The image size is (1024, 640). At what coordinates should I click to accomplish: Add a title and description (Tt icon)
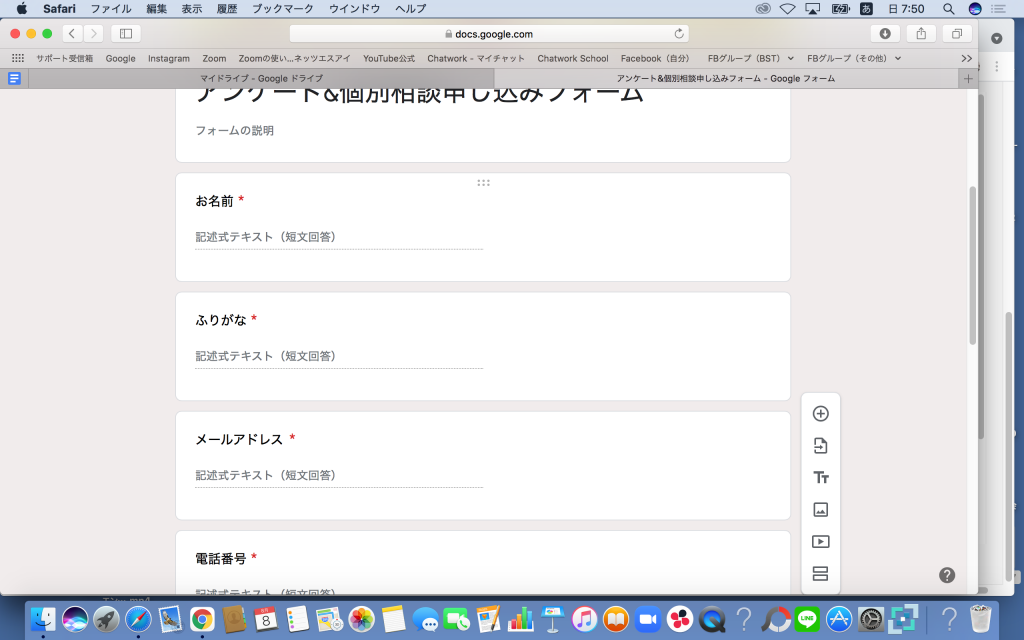tap(820, 477)
